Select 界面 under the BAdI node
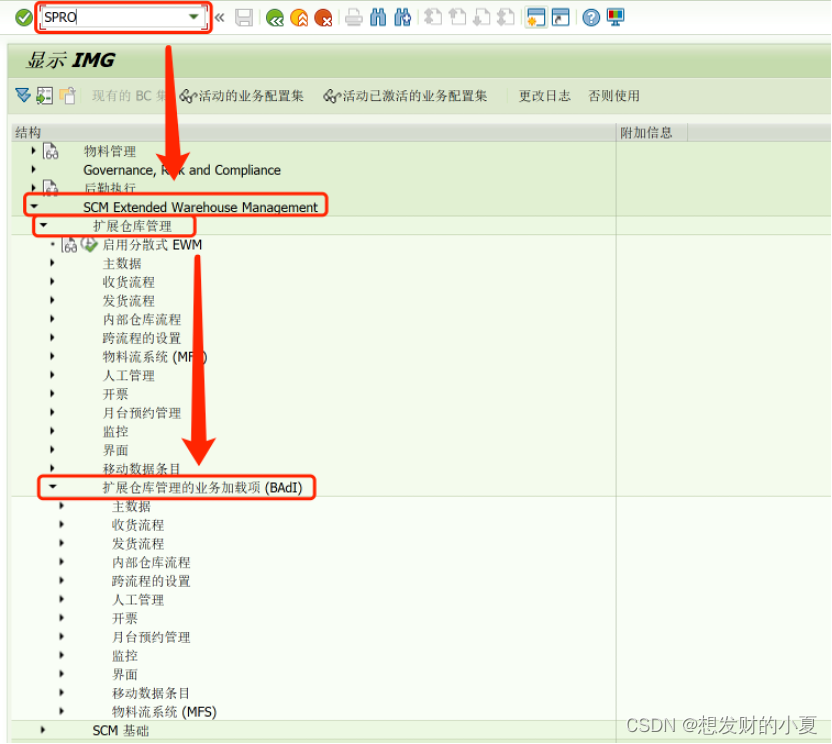Viewport: 832px width, 744px height. (x=125, y=674)
